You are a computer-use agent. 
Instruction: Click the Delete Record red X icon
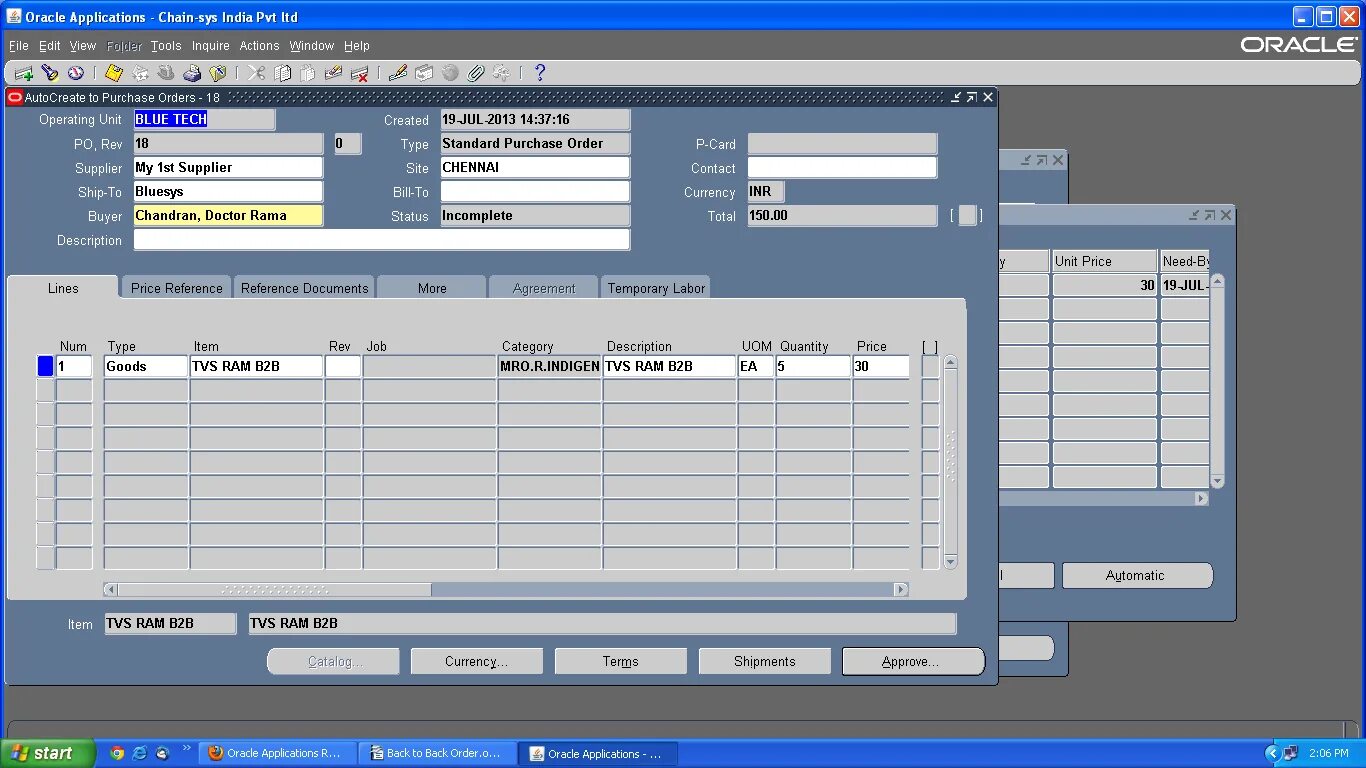click(x=360, y=73)
